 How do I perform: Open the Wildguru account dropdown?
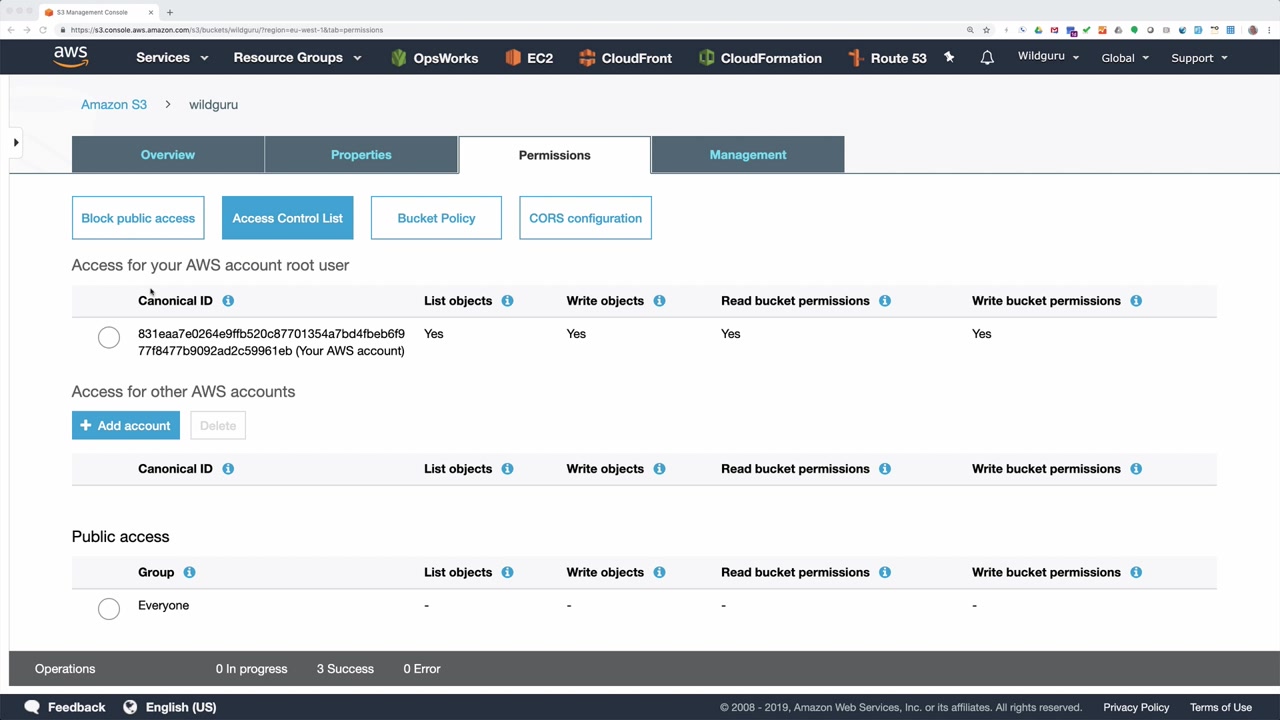1048,57
